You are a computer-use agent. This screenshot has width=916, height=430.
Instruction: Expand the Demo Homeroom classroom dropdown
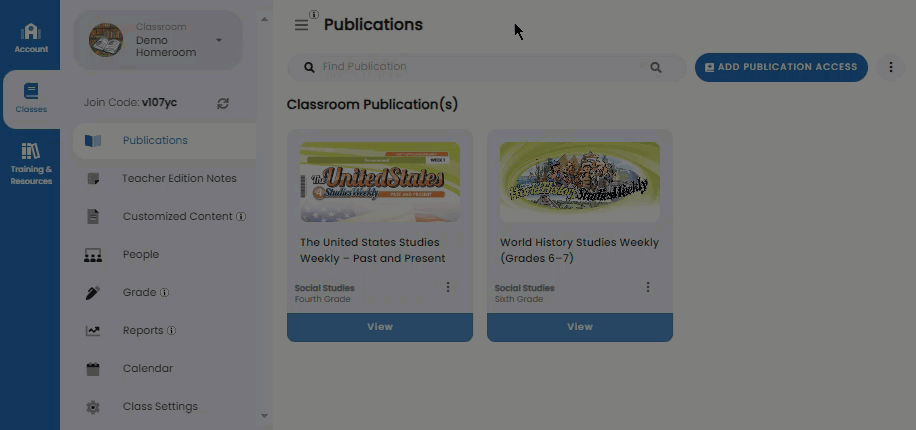[x=218, y=40]
